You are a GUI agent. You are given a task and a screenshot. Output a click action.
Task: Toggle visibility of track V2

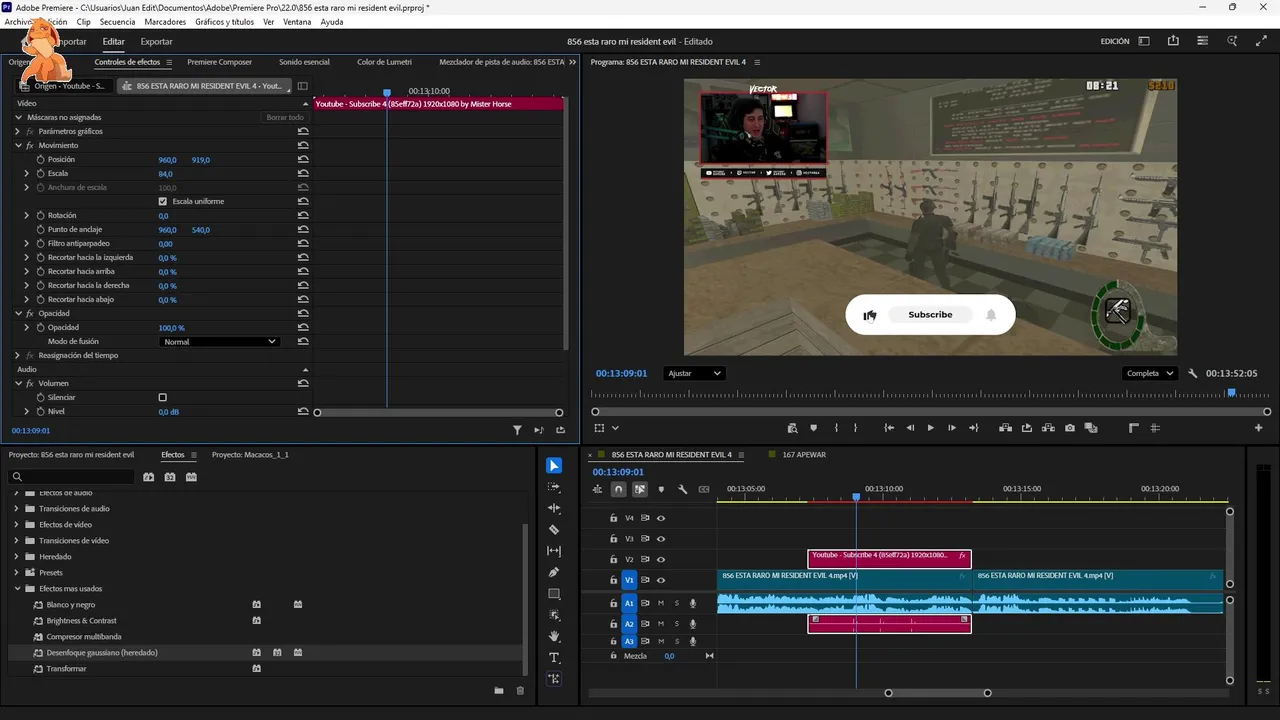pos(661,560)
